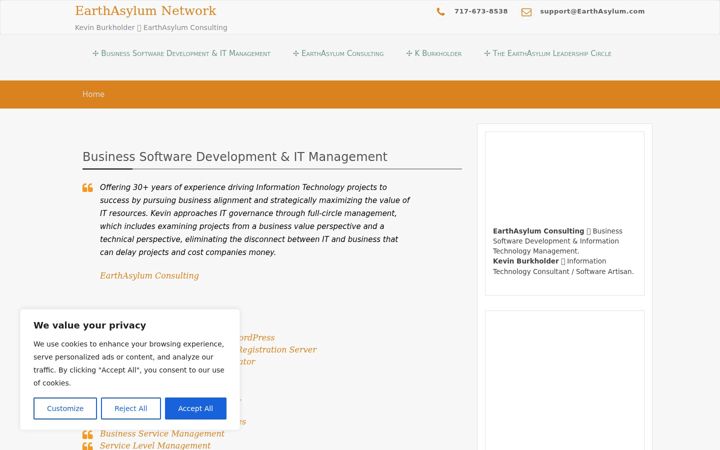The width and height of the screenshot is (720, 450).
Task: Click bold 'EarthAsylum Consulting' text in sidebar
Action: tap(538, 231)
